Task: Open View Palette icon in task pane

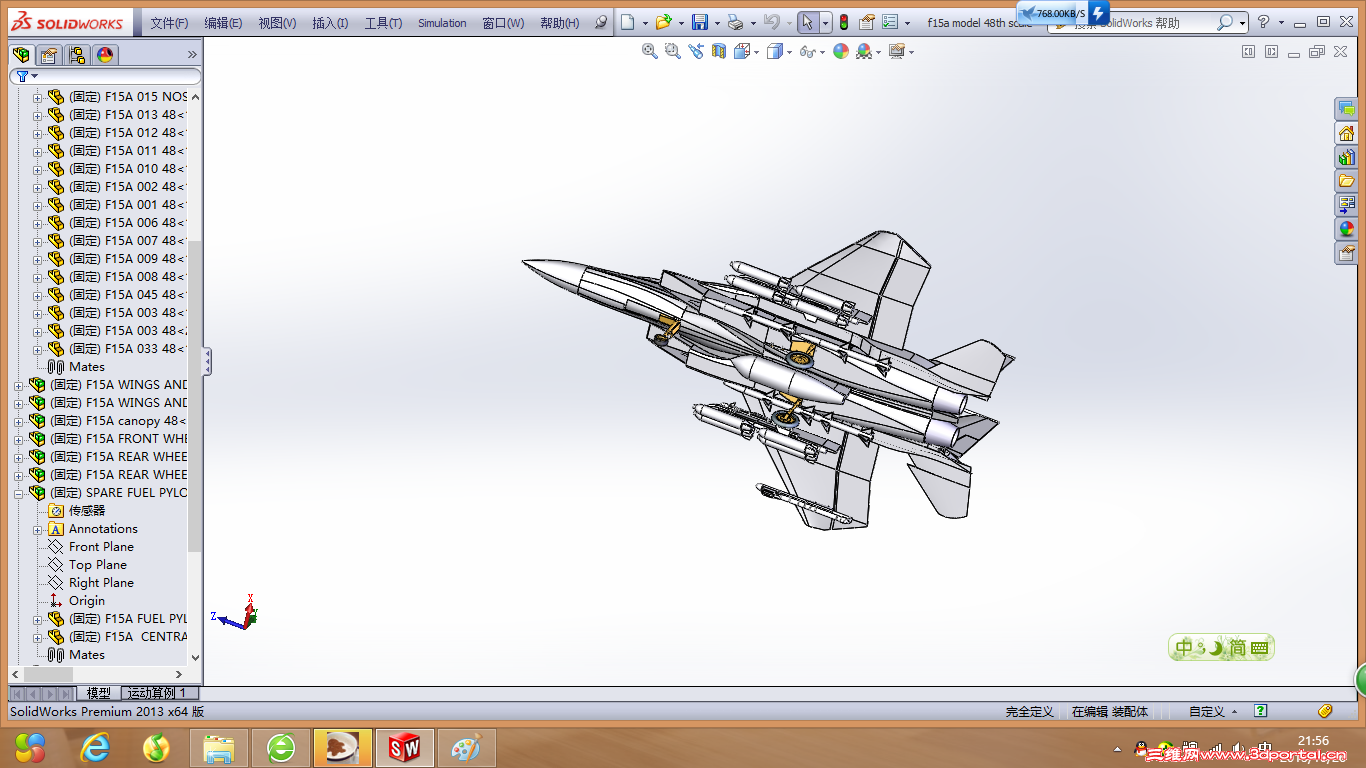Action: pyautogui.click(x=1347, y=205)
